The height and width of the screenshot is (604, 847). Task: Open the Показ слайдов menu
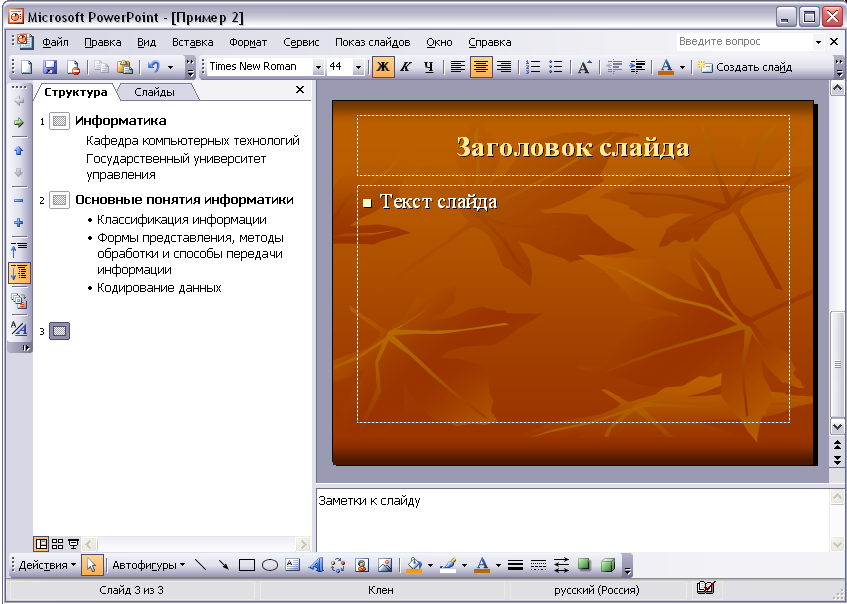coord(372,42)
